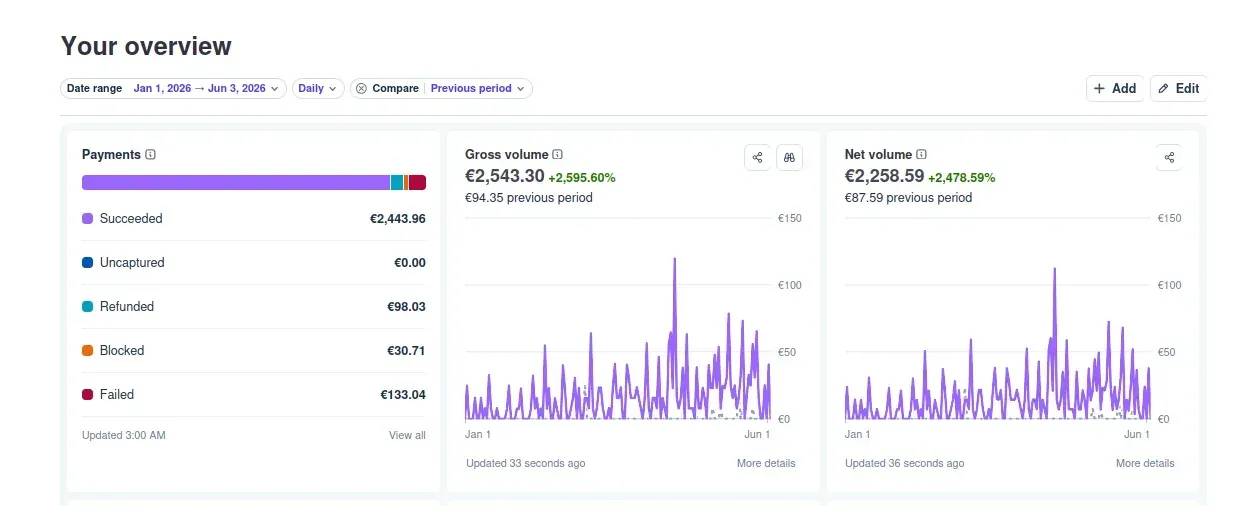
Task: Open the Daily interval dropdown
Action: click(x=318, y=88)
